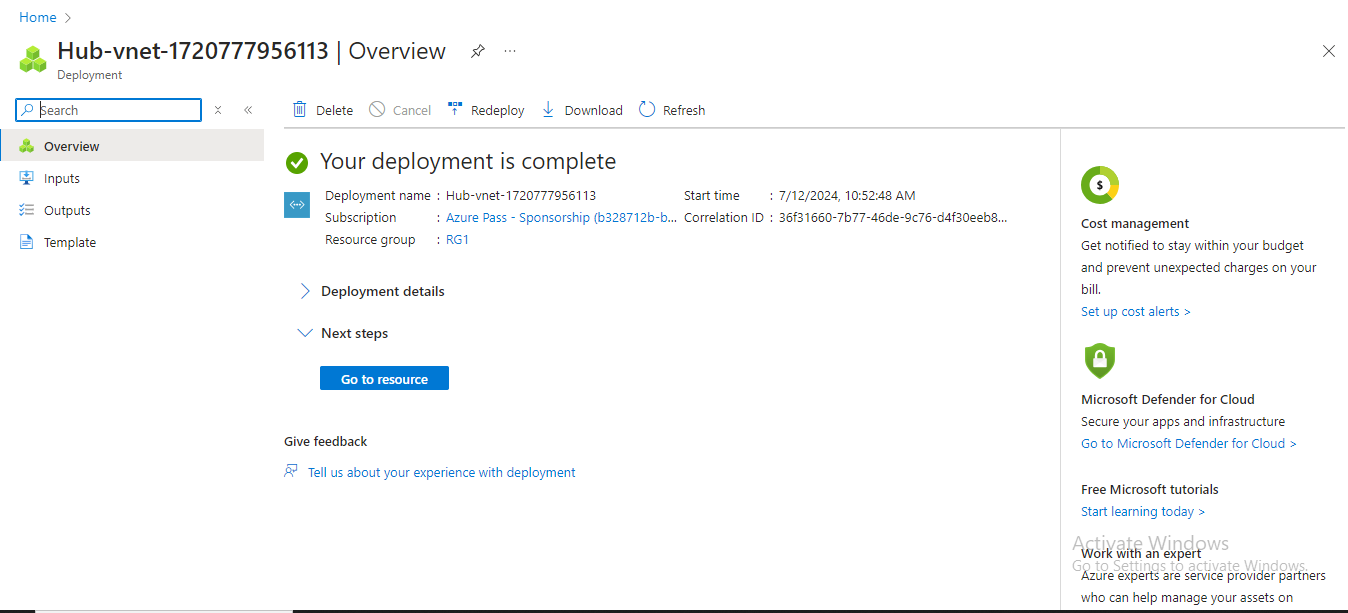
Task: Click the deployment name value Hub-vnet-1720777956113
Action: 521,195
